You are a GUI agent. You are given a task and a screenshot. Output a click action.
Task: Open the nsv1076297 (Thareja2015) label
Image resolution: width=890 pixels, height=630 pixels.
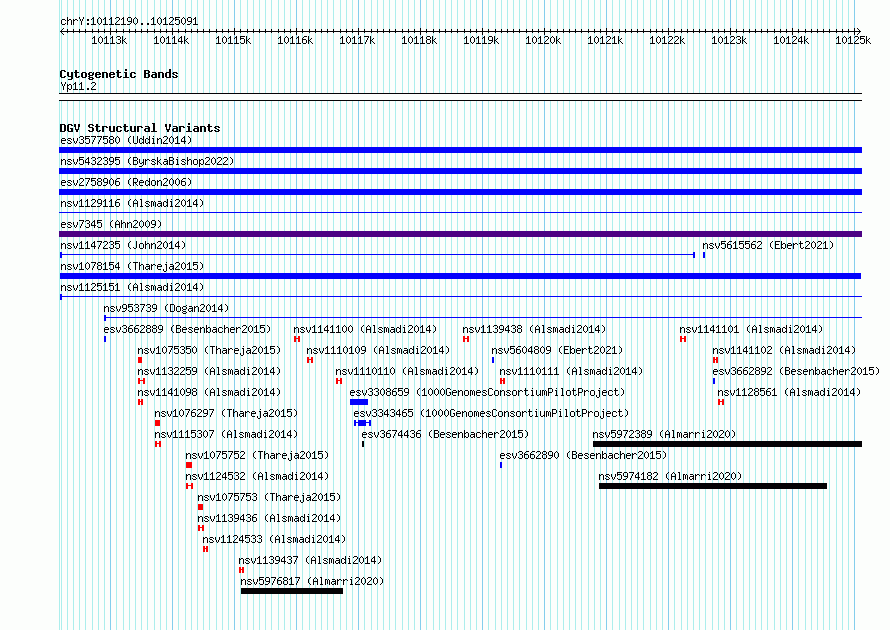click(x=226, y=413)
